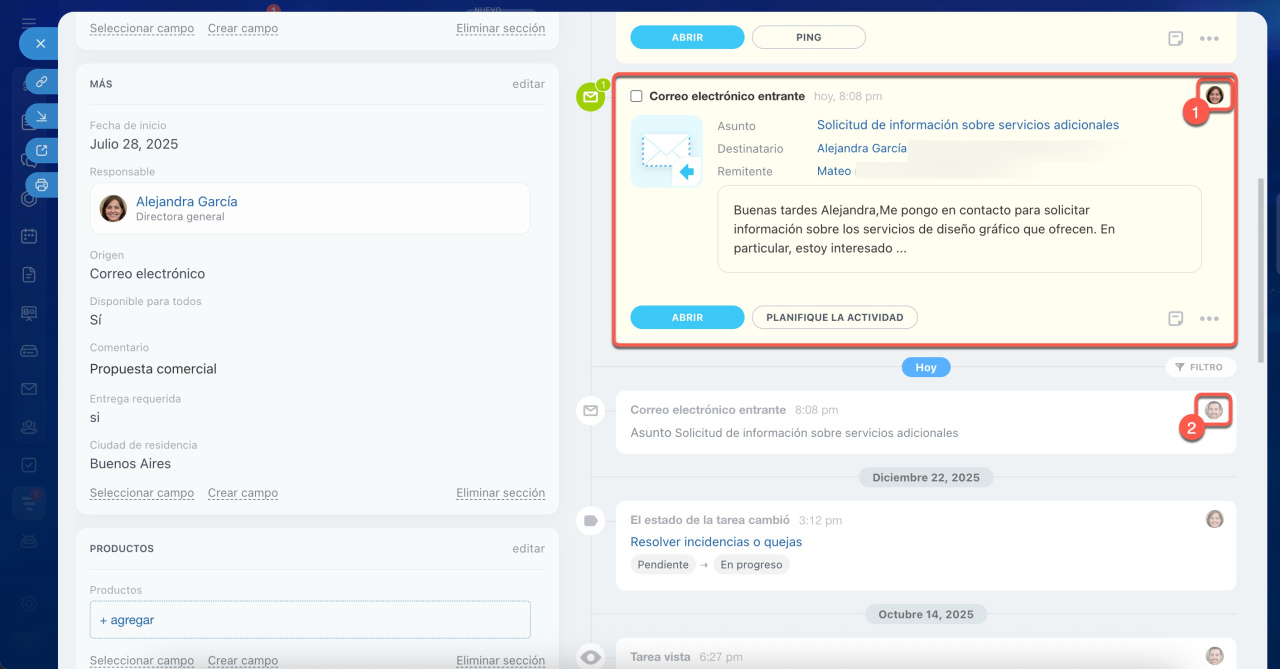Open the Filtro timeline filter
1280x669 pixels.
[x=1200, y=367]
